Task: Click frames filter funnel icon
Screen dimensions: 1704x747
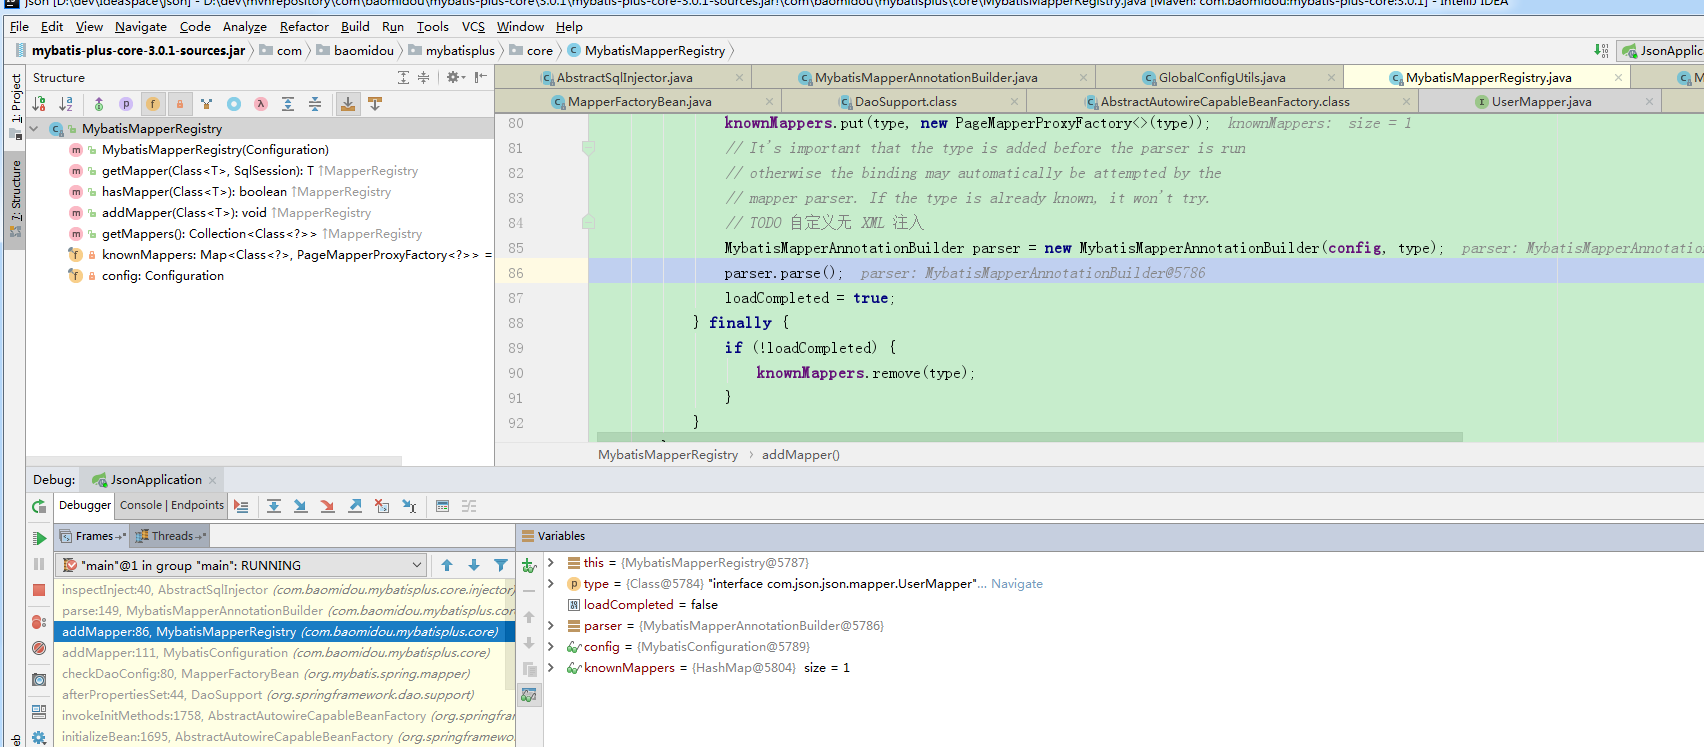Action: 501,565
